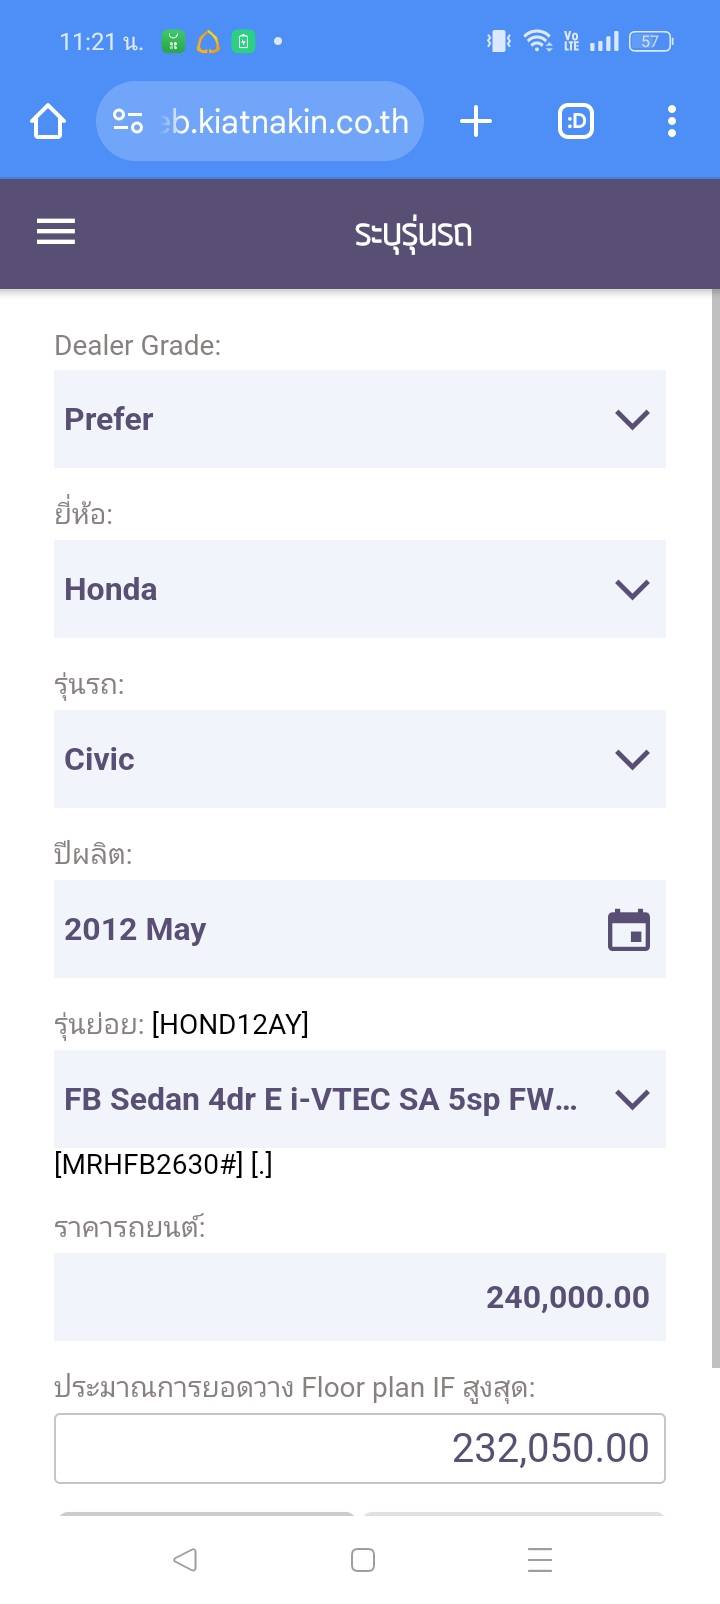Open Android recent apps button
This screenshot has width=720, height=1604.
540,1560
